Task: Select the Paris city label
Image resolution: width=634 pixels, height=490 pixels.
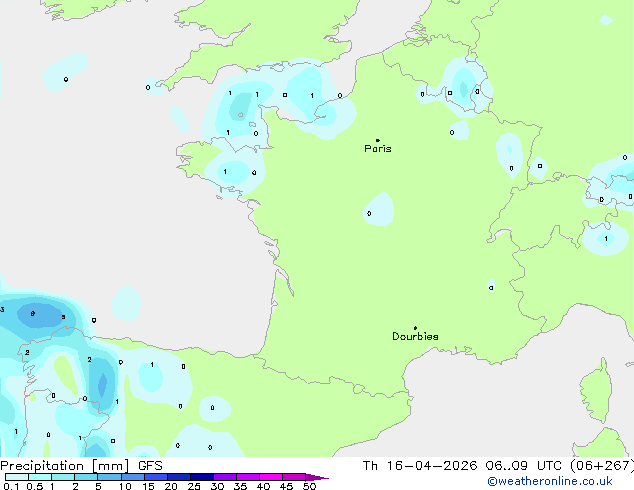Action: pyautogui.click(x=378, y=149)
